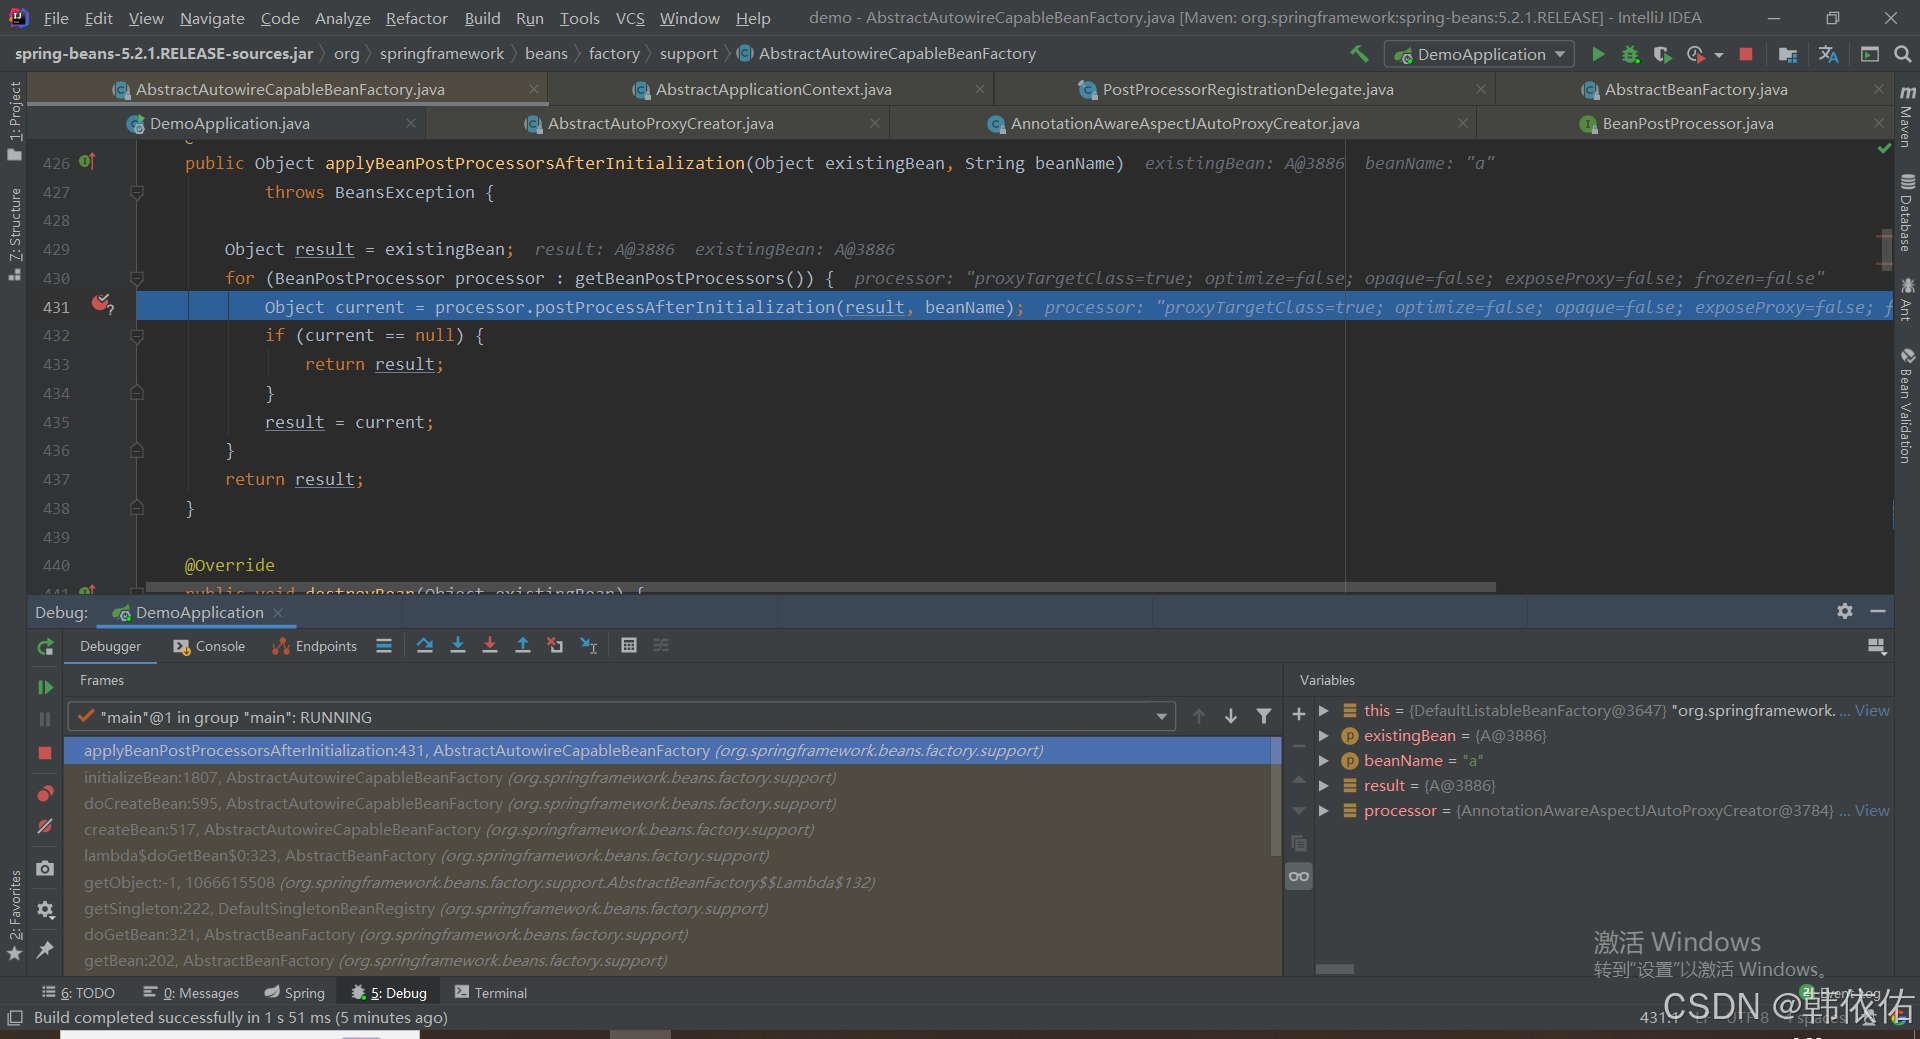1920x1039 pixels.
Task: Open Search Everywhere magnifier
Action: click(x=1903, y=54)
